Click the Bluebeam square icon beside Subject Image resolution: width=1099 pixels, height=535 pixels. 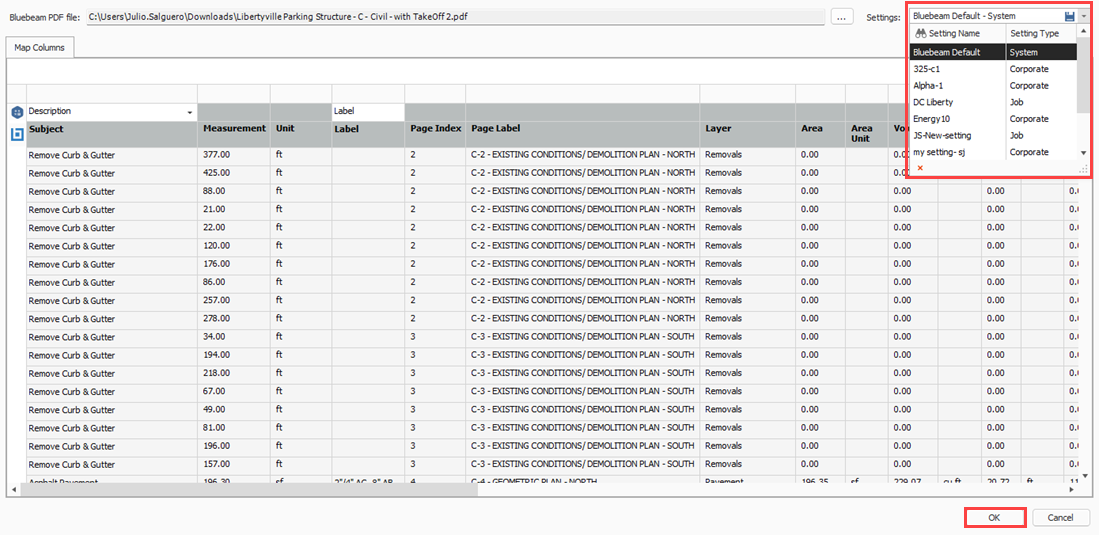point(16,132)
